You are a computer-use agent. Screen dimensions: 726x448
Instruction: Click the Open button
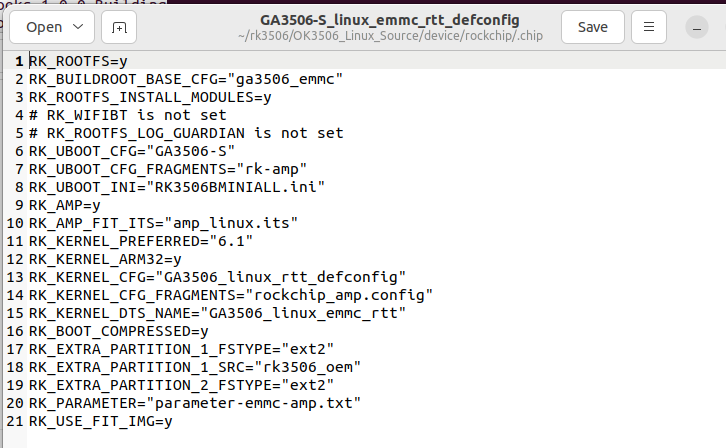tap(44, 27)
